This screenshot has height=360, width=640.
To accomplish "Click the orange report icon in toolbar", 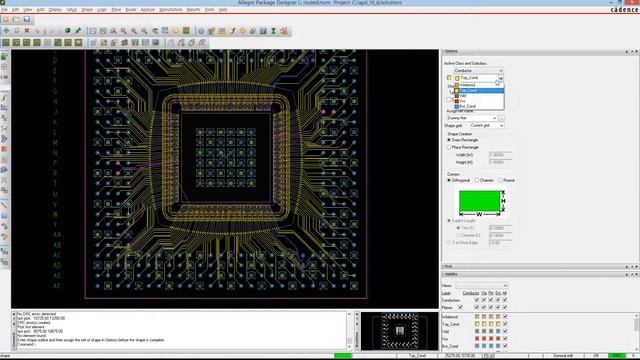I will pyautogui.click(x=284, y=31).
